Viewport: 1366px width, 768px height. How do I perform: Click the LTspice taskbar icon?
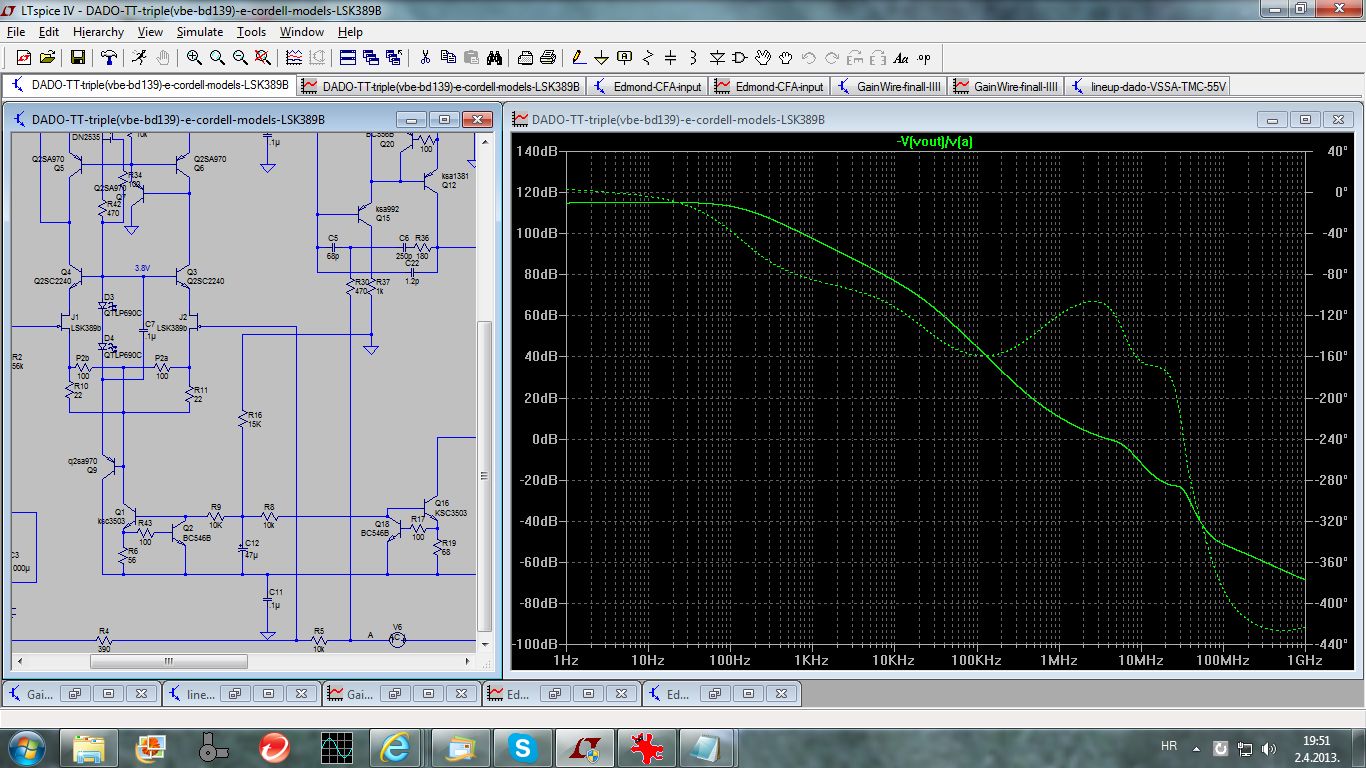click(x=583, y=747)
